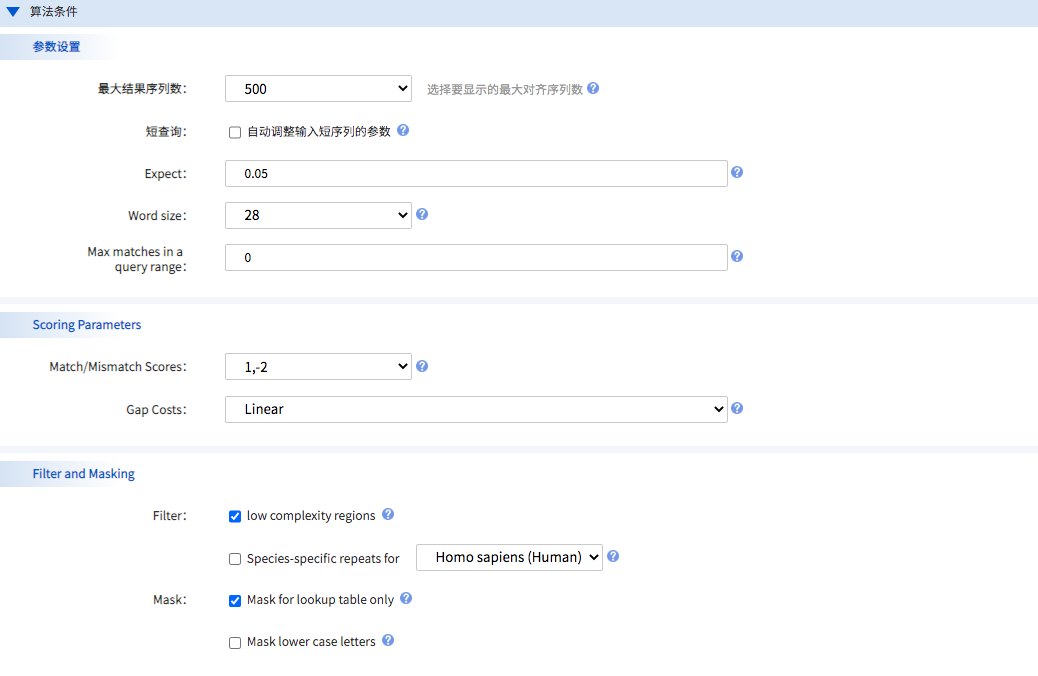The height and width of the screenshot is (676, 1038).
Task: Open help for Mask lower case letters
Action: [388, 641]
